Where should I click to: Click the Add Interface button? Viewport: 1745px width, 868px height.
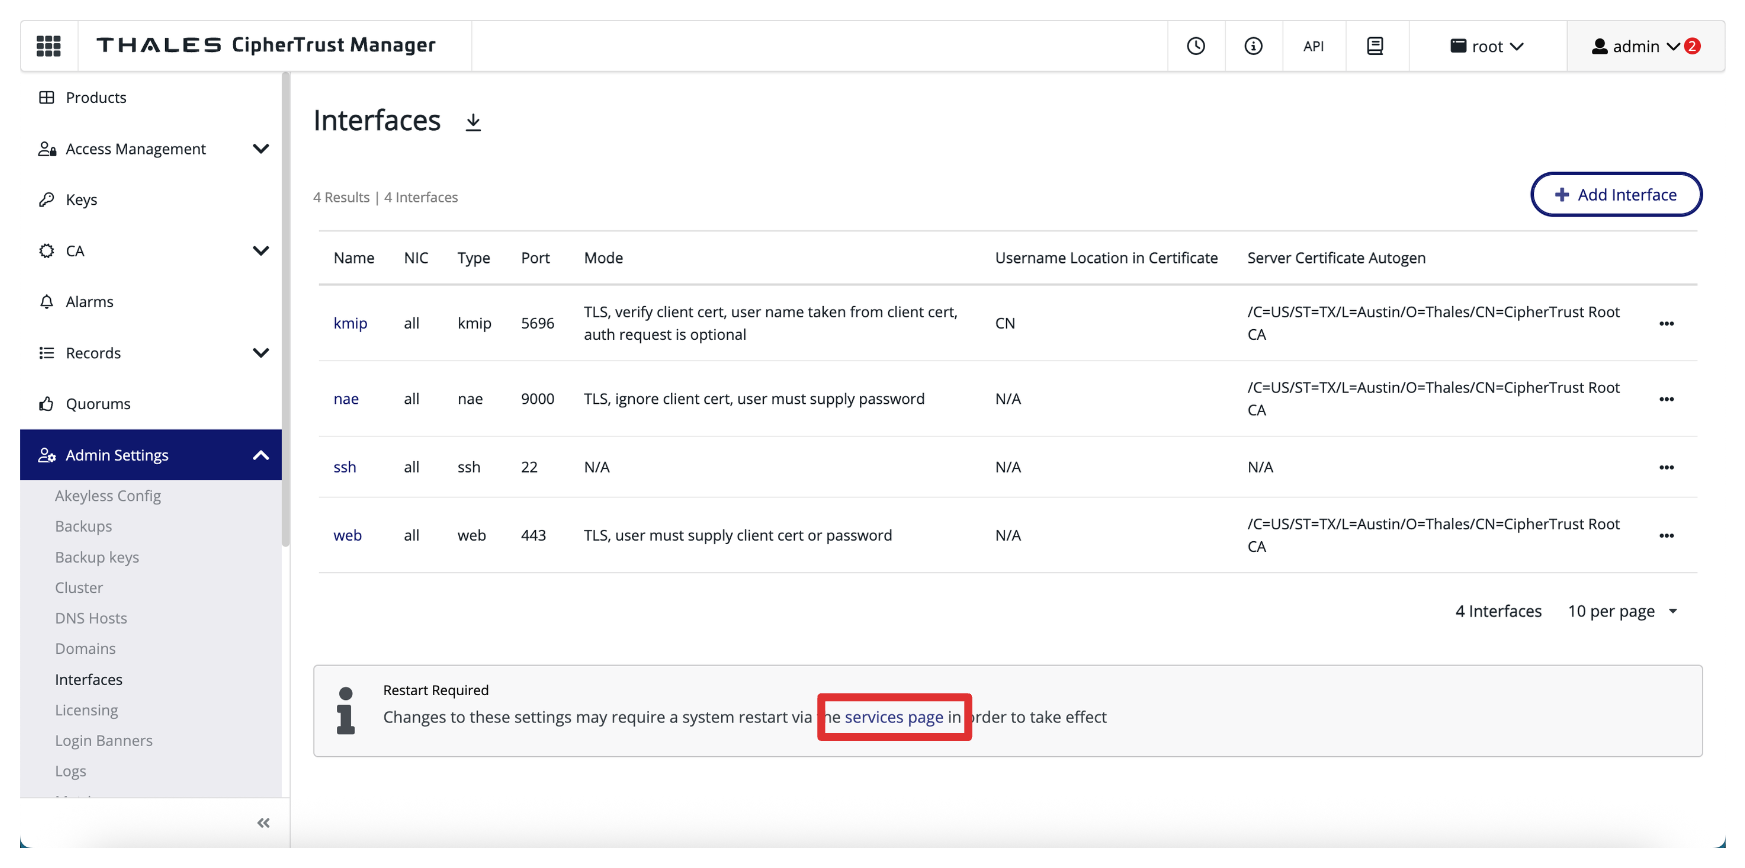click(1616, 195)
